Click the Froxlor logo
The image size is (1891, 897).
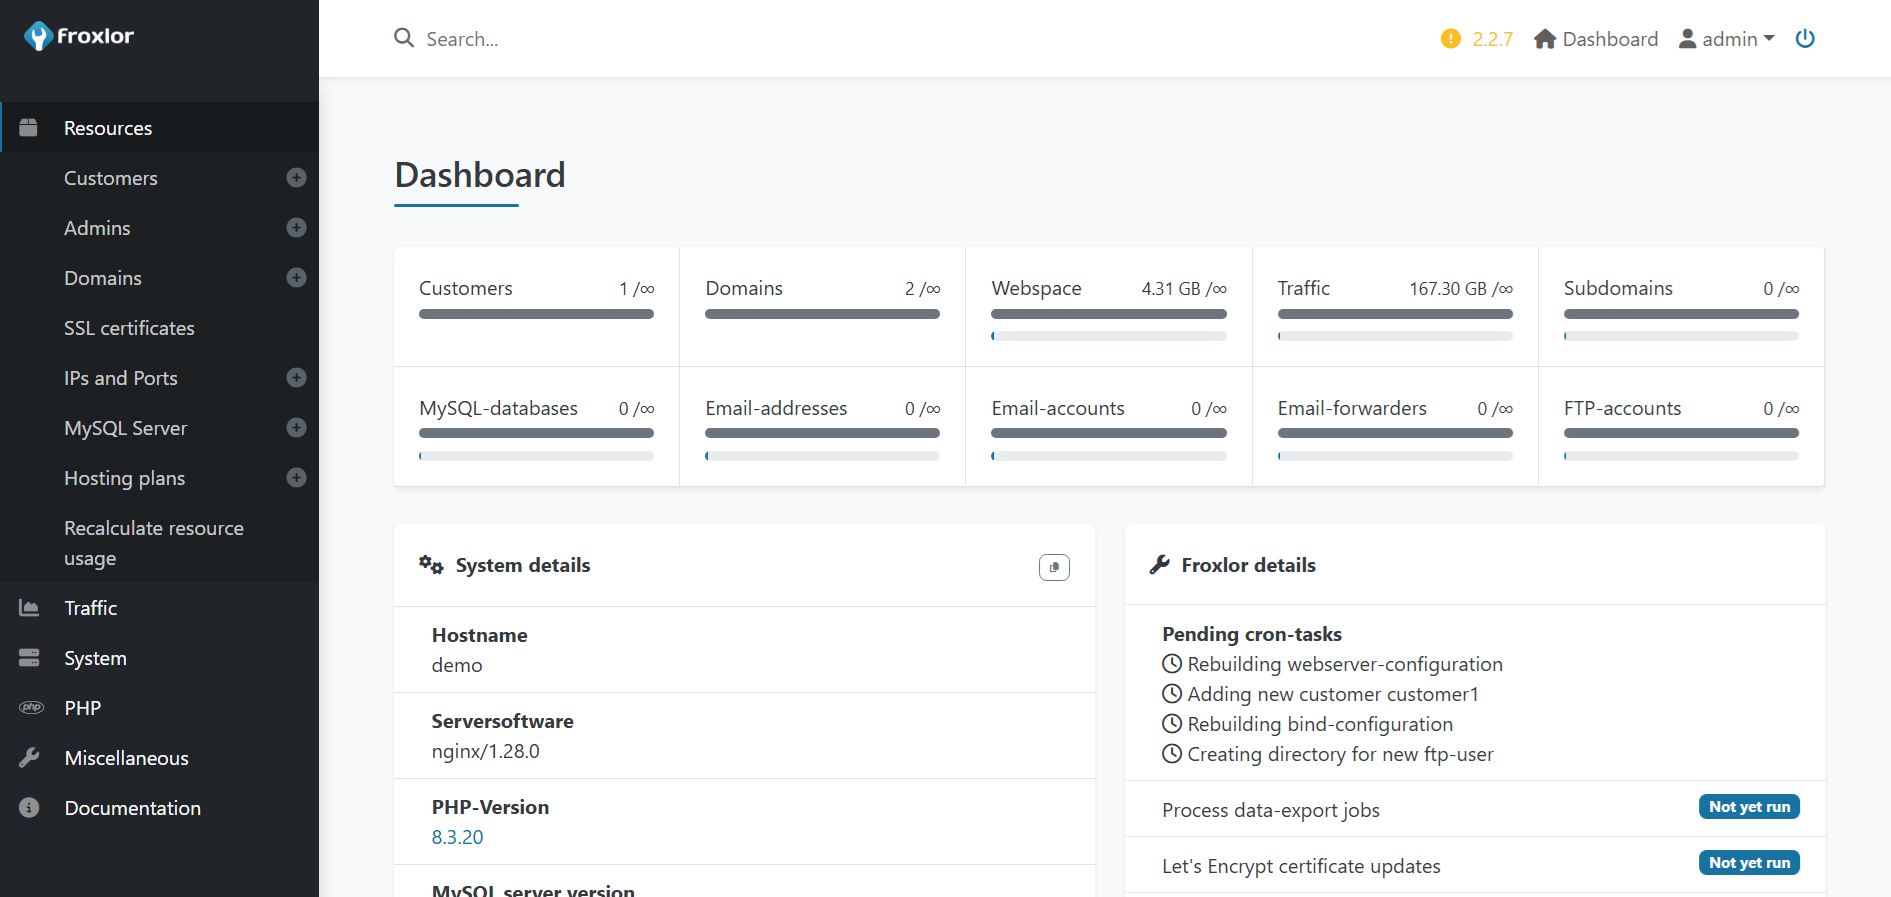[79, 36]
